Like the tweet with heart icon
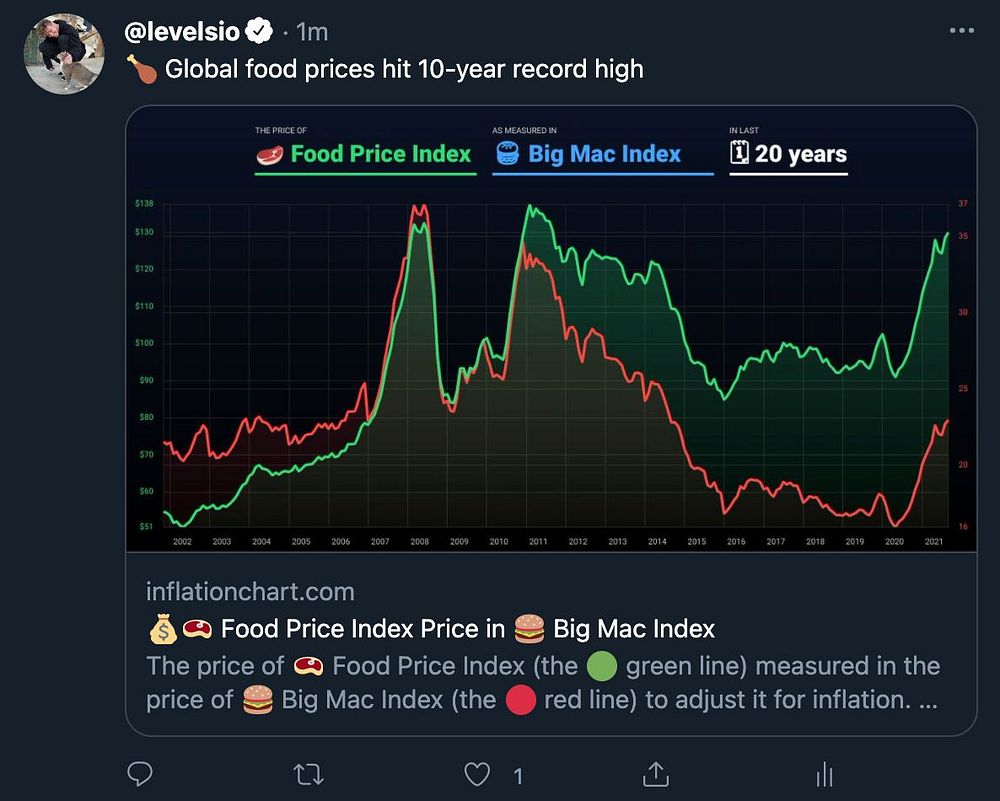Image resolution: width=1000 pixels, height=801 pixels. [480, 773]
